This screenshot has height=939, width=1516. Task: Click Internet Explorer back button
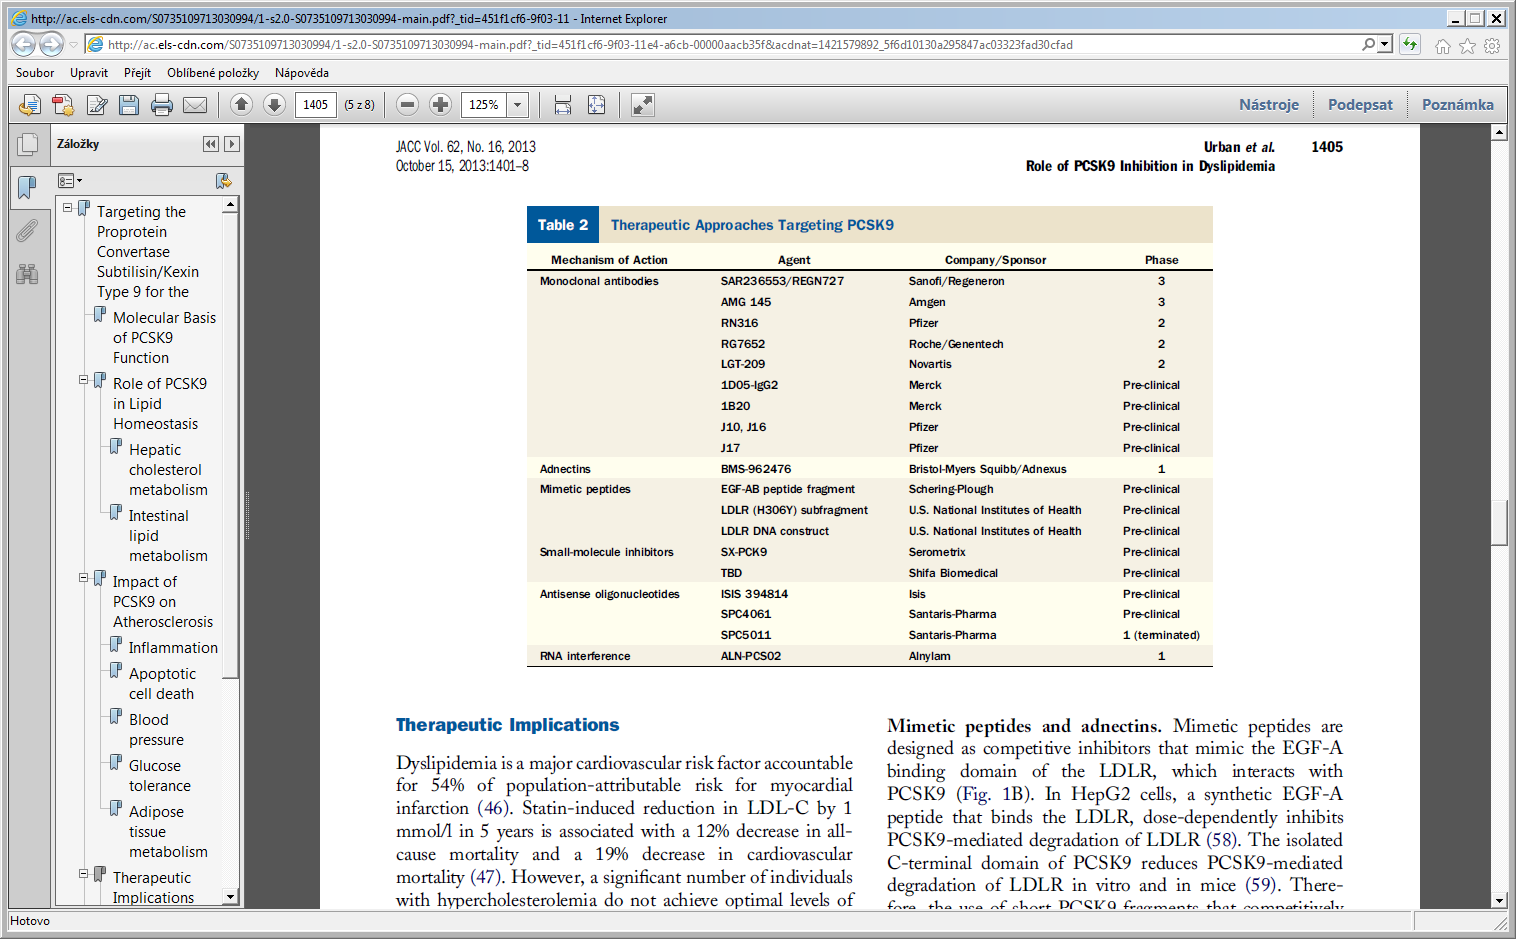[x=24, y=44]
